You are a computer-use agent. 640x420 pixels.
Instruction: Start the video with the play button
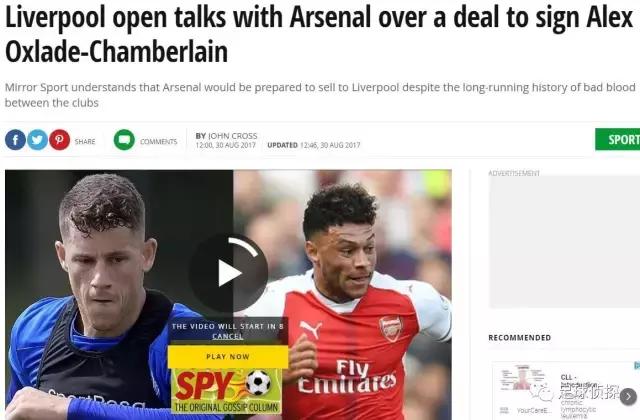228,273
